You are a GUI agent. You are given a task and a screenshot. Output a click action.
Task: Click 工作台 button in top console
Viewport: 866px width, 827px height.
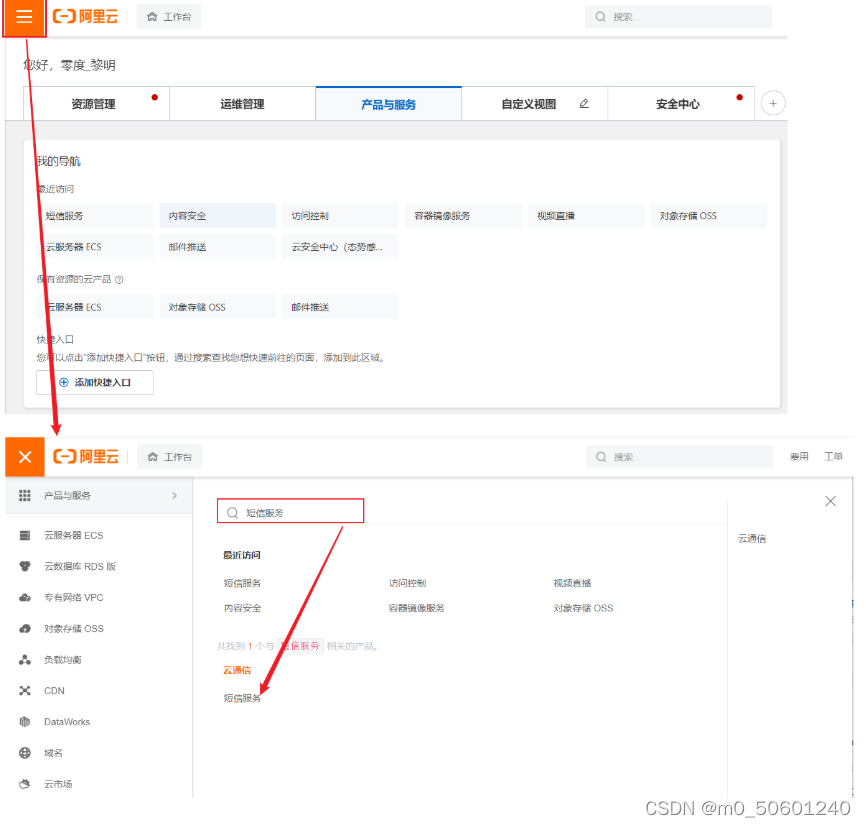[x=169, y=17]
